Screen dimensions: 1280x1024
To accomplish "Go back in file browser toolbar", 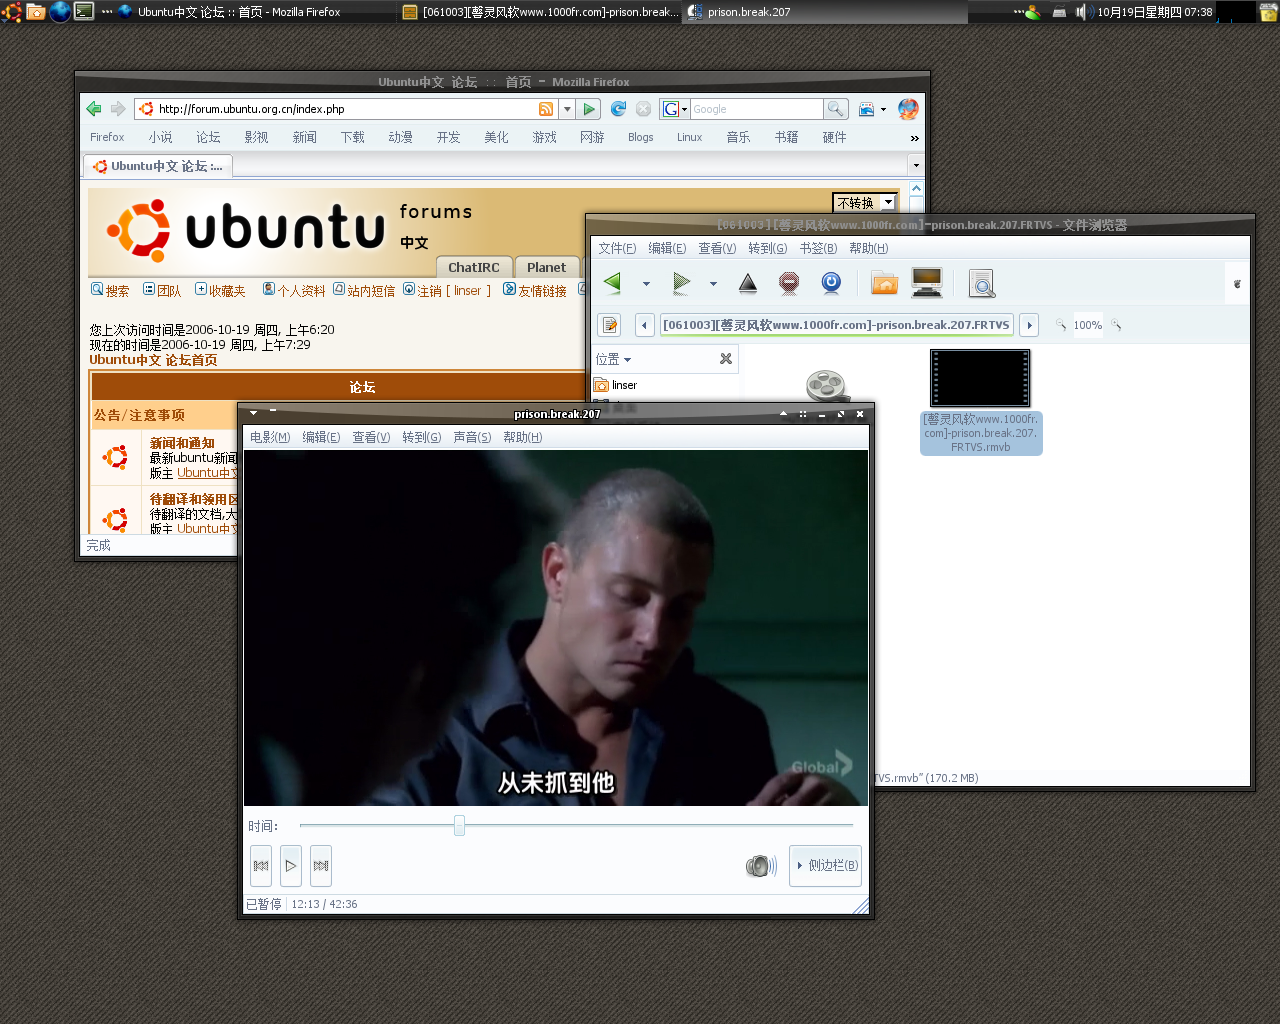I will click(x=613, y=283).
